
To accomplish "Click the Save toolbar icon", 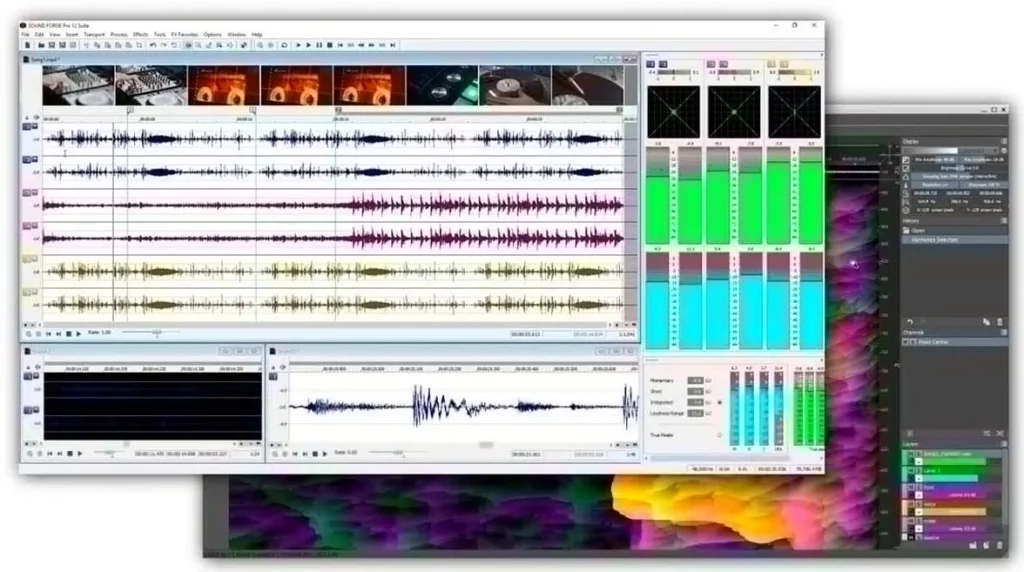I will [52, 45].
